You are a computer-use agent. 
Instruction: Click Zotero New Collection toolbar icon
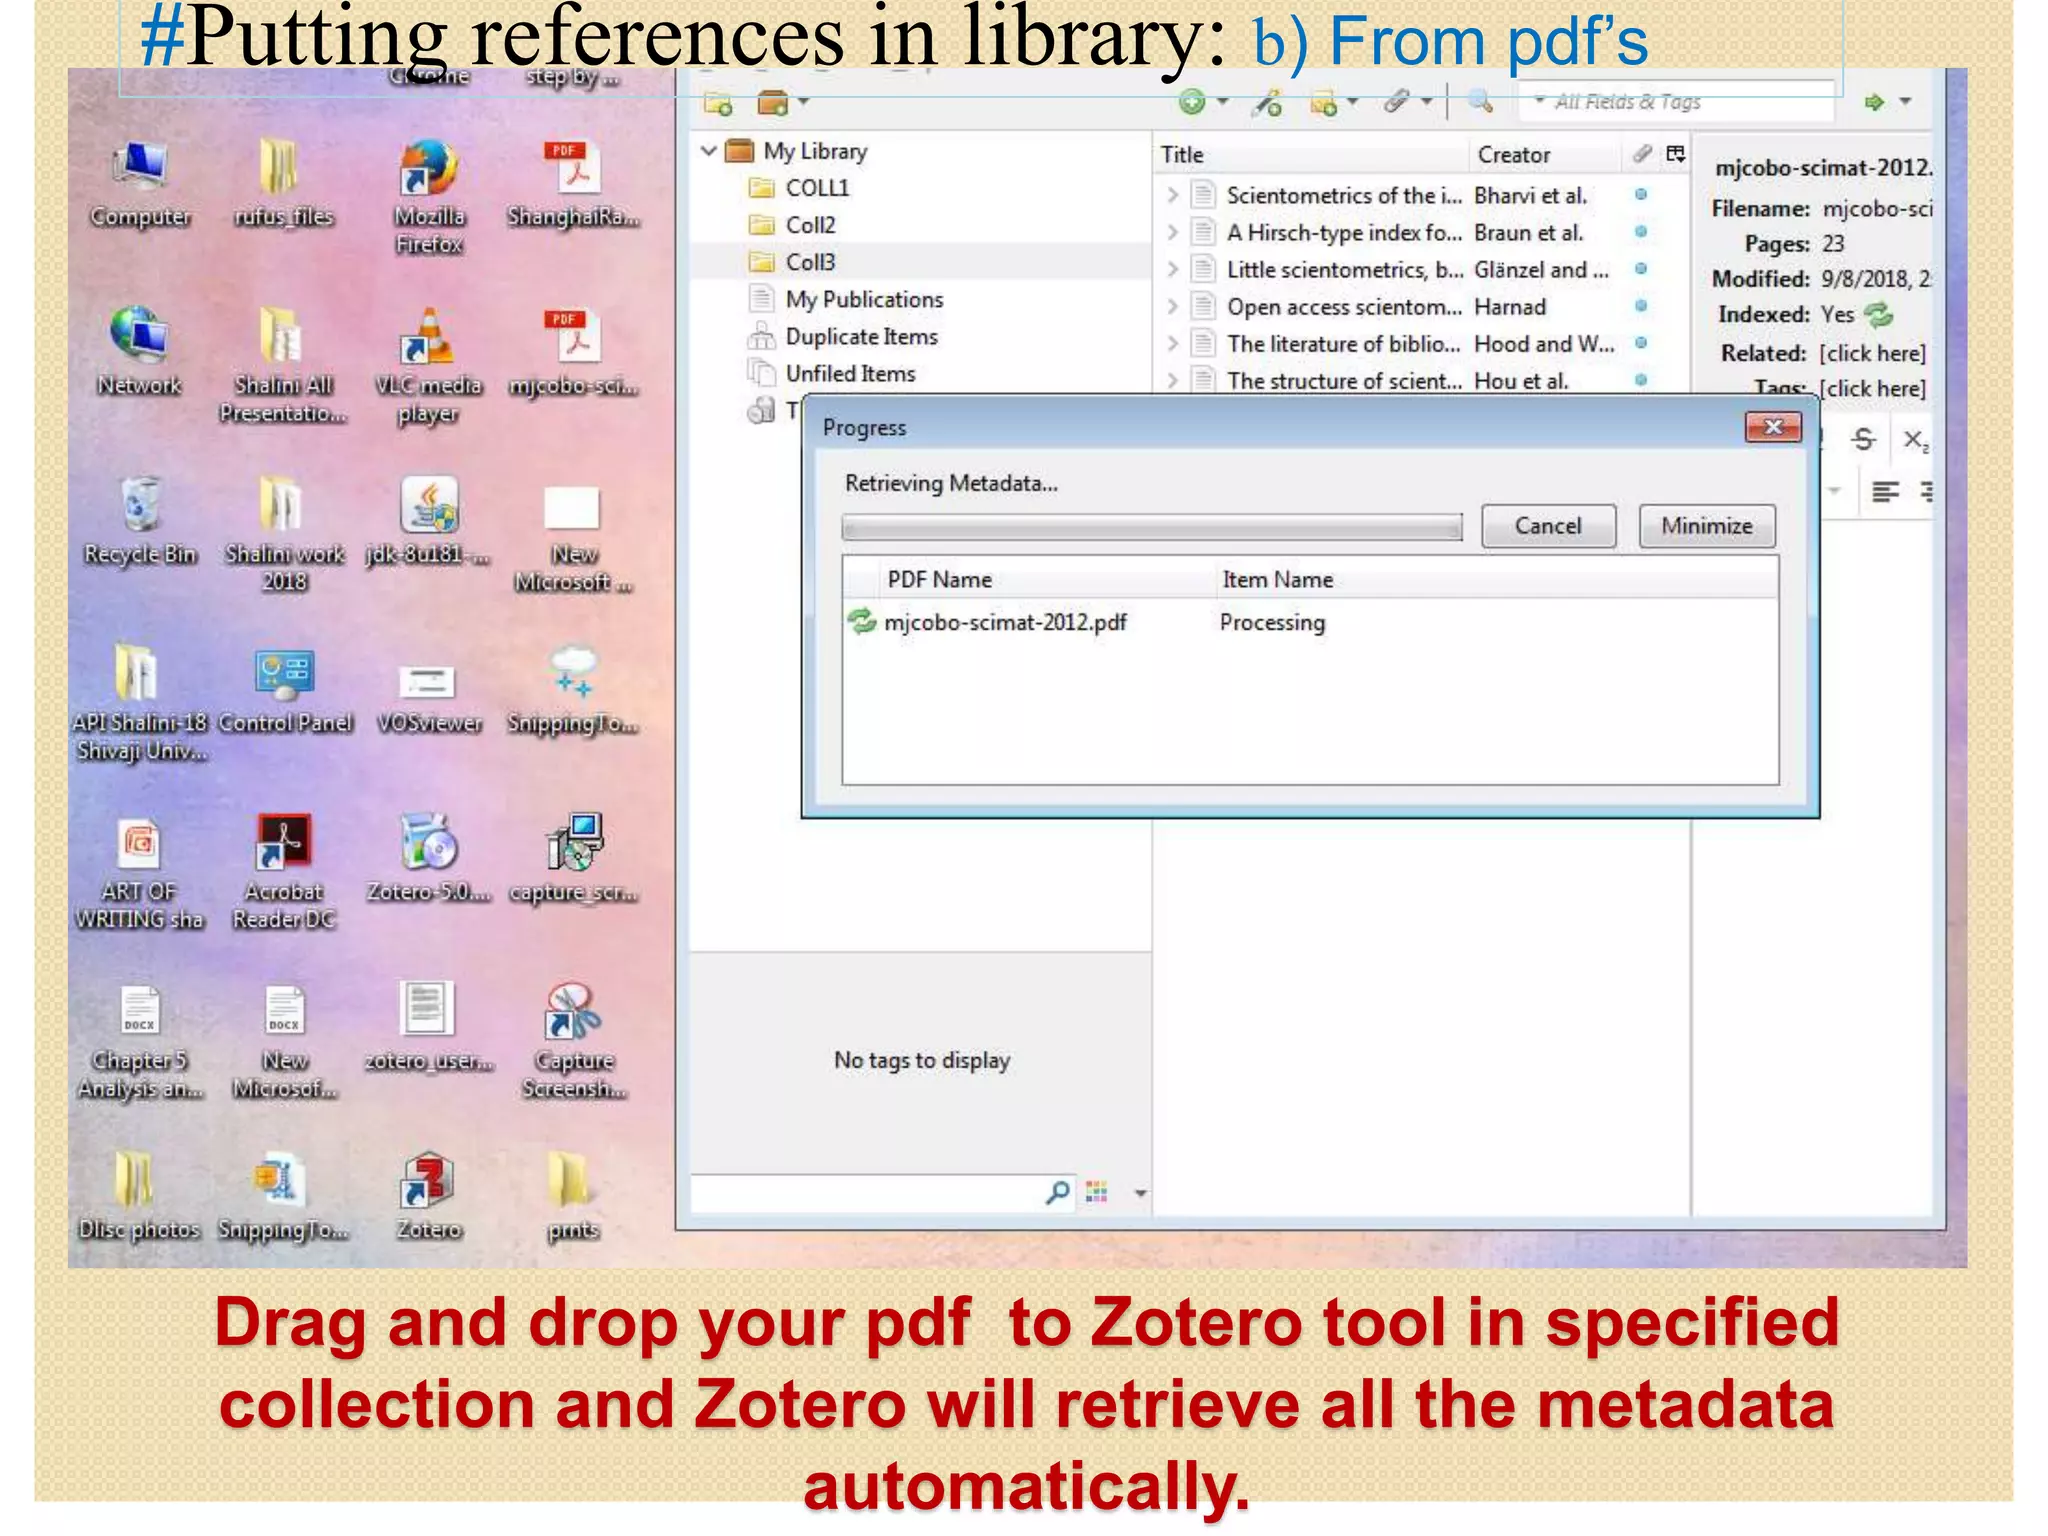tap(718, 102)
